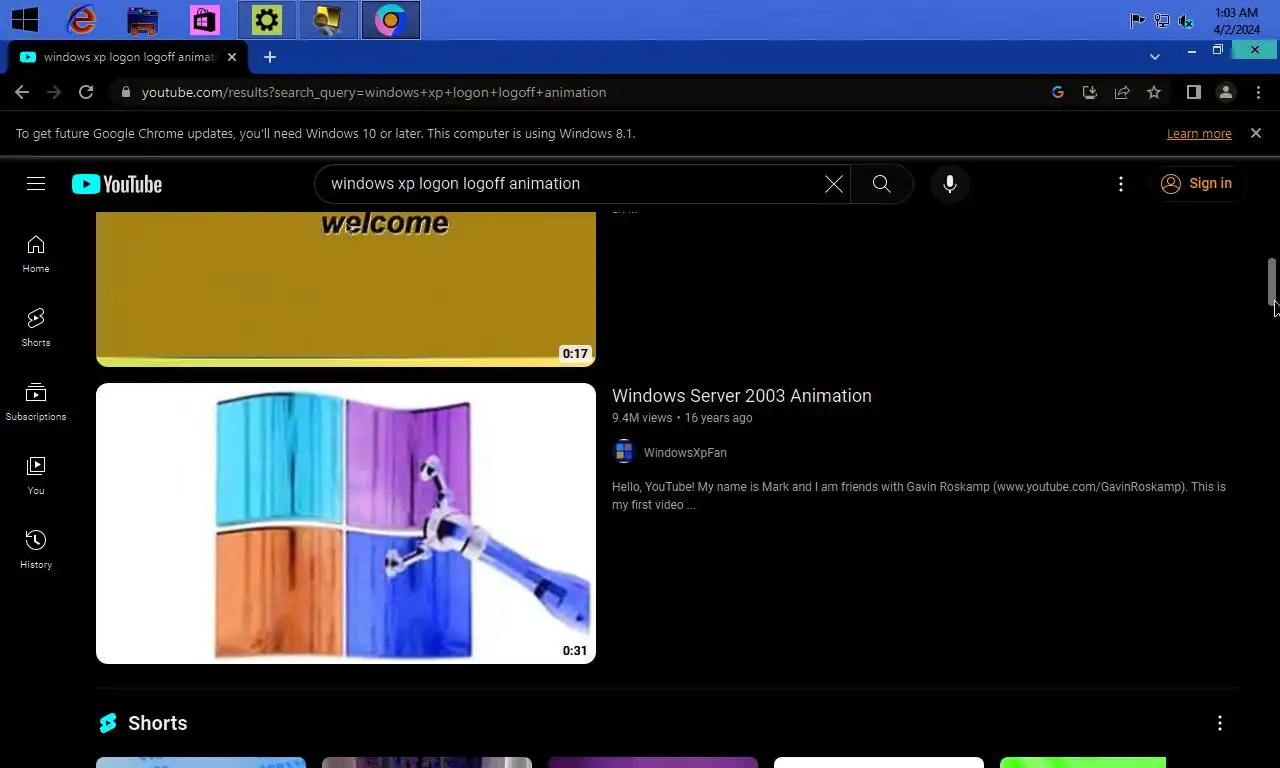Open the gear settings taskbar app
The width and height of the screenshot is (1280, 768).
click(266, 20)
